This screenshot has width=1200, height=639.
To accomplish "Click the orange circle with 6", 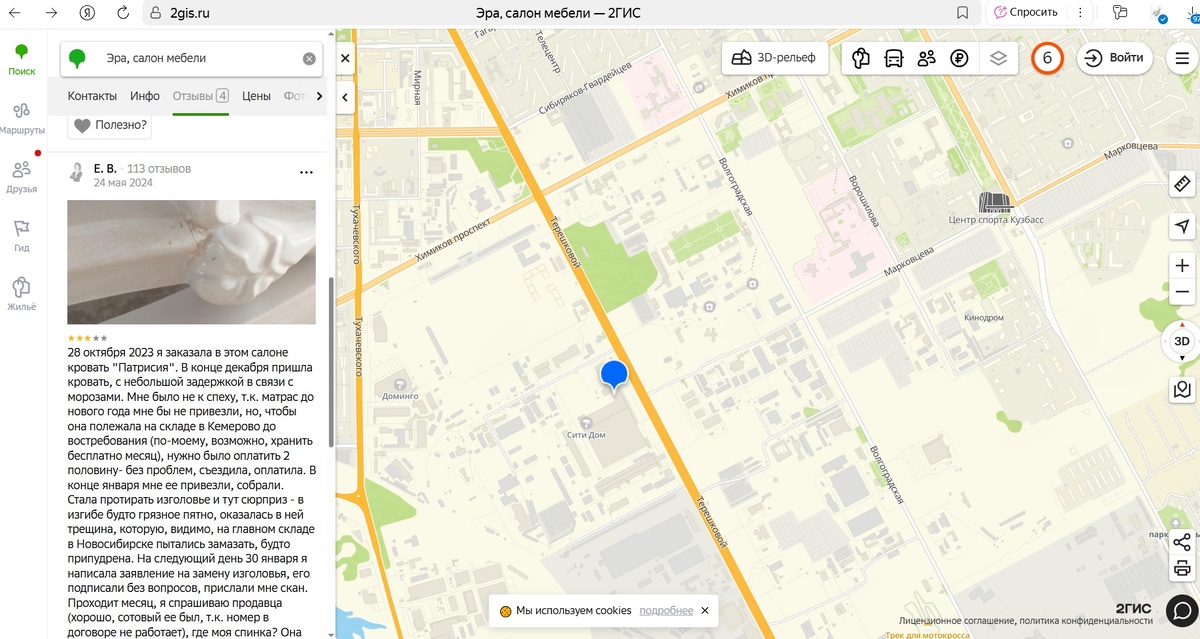I will tap(1047, 58).
